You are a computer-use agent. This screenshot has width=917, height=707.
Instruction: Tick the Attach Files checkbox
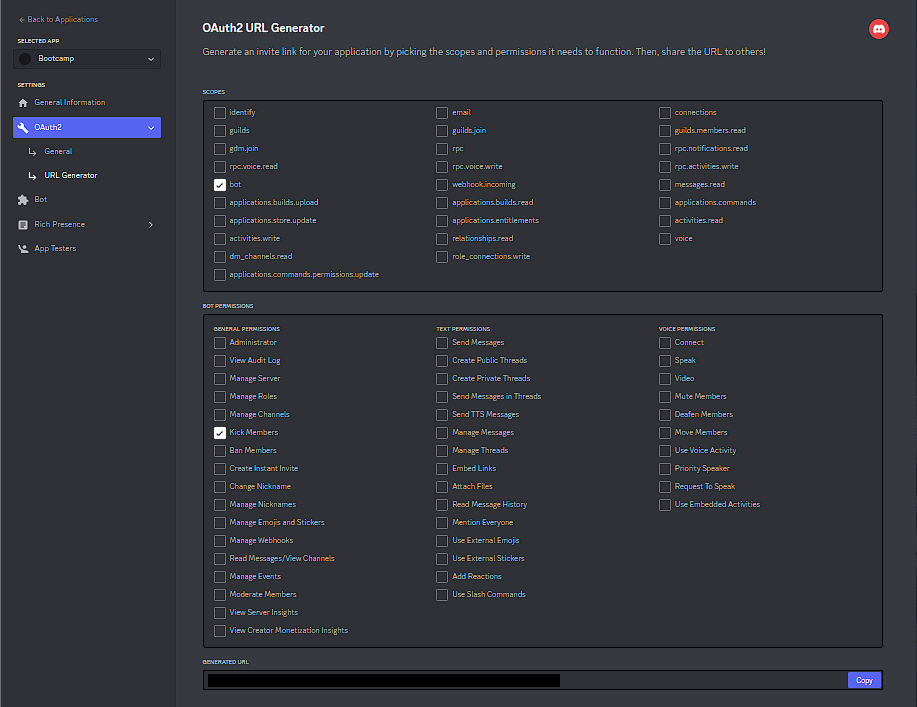pos(442,487)
